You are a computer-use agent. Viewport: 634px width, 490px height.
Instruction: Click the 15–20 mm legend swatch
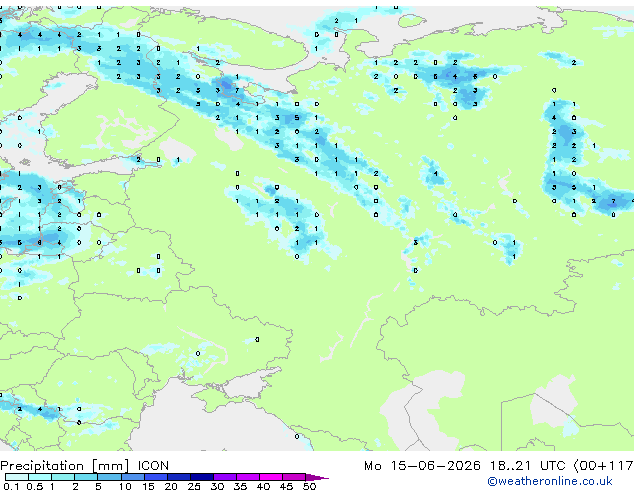click(x=155, y=477)
